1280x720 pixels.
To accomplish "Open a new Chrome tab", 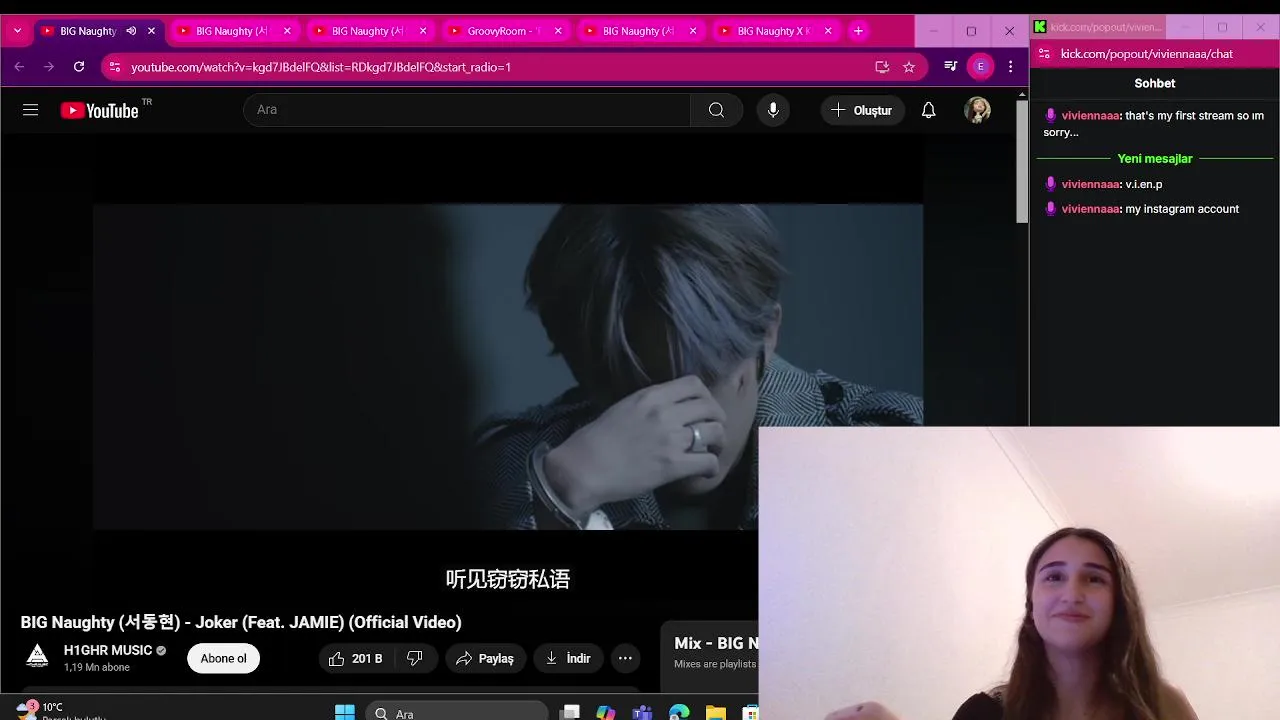I will click(858, 31).
